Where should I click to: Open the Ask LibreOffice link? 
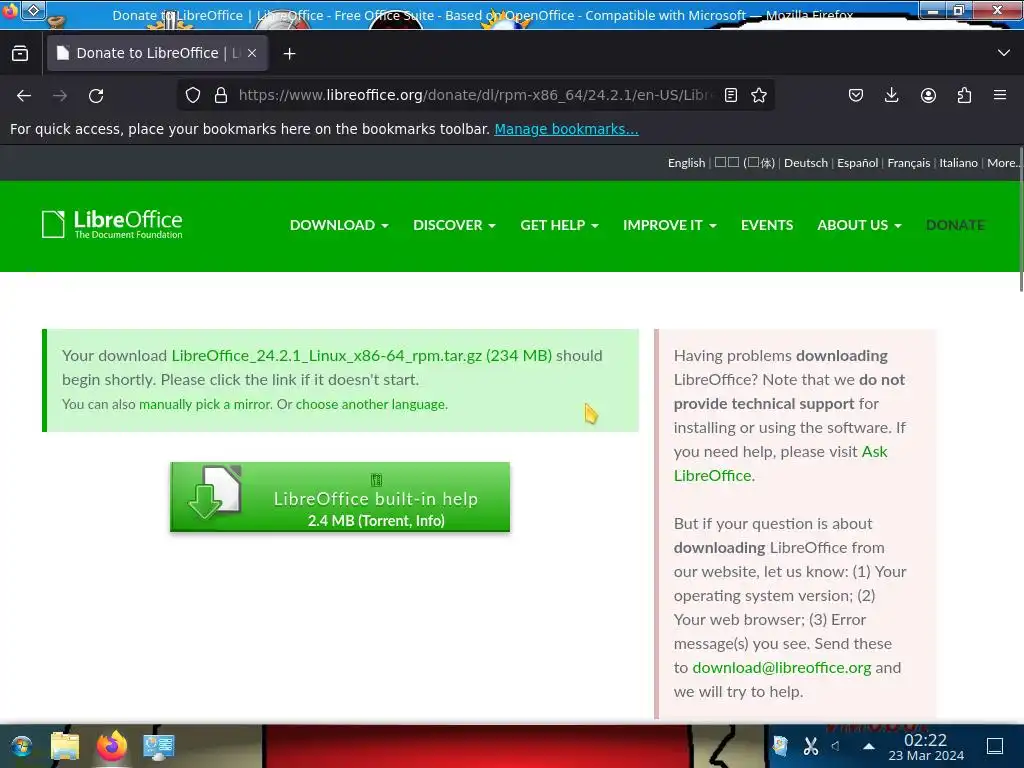pos(780,464)
